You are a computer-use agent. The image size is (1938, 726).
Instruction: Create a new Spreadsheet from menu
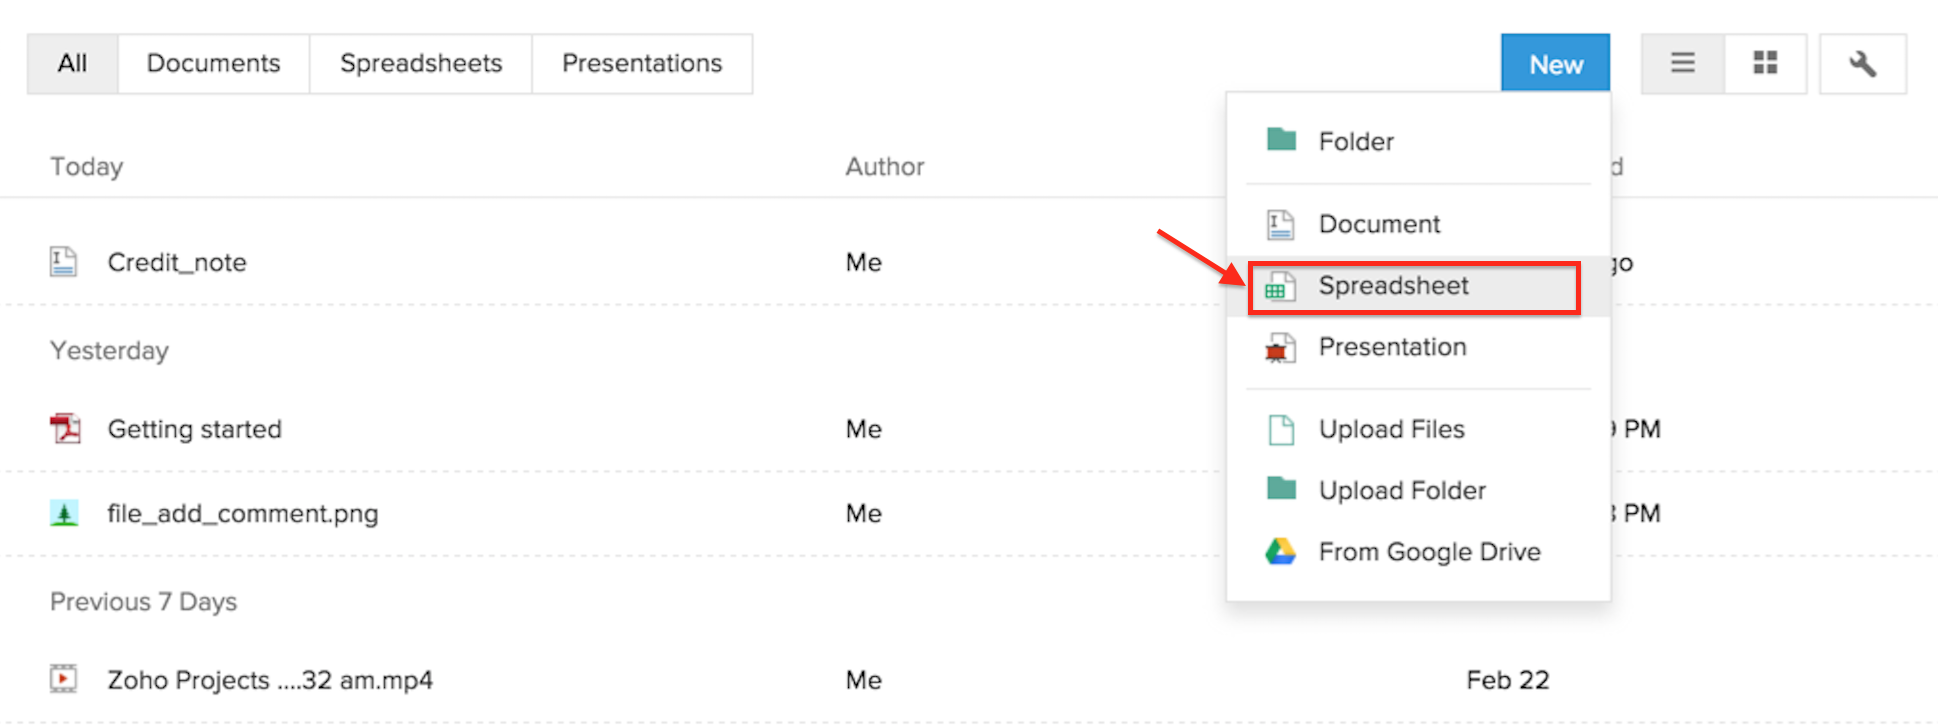coord(1393,286)
